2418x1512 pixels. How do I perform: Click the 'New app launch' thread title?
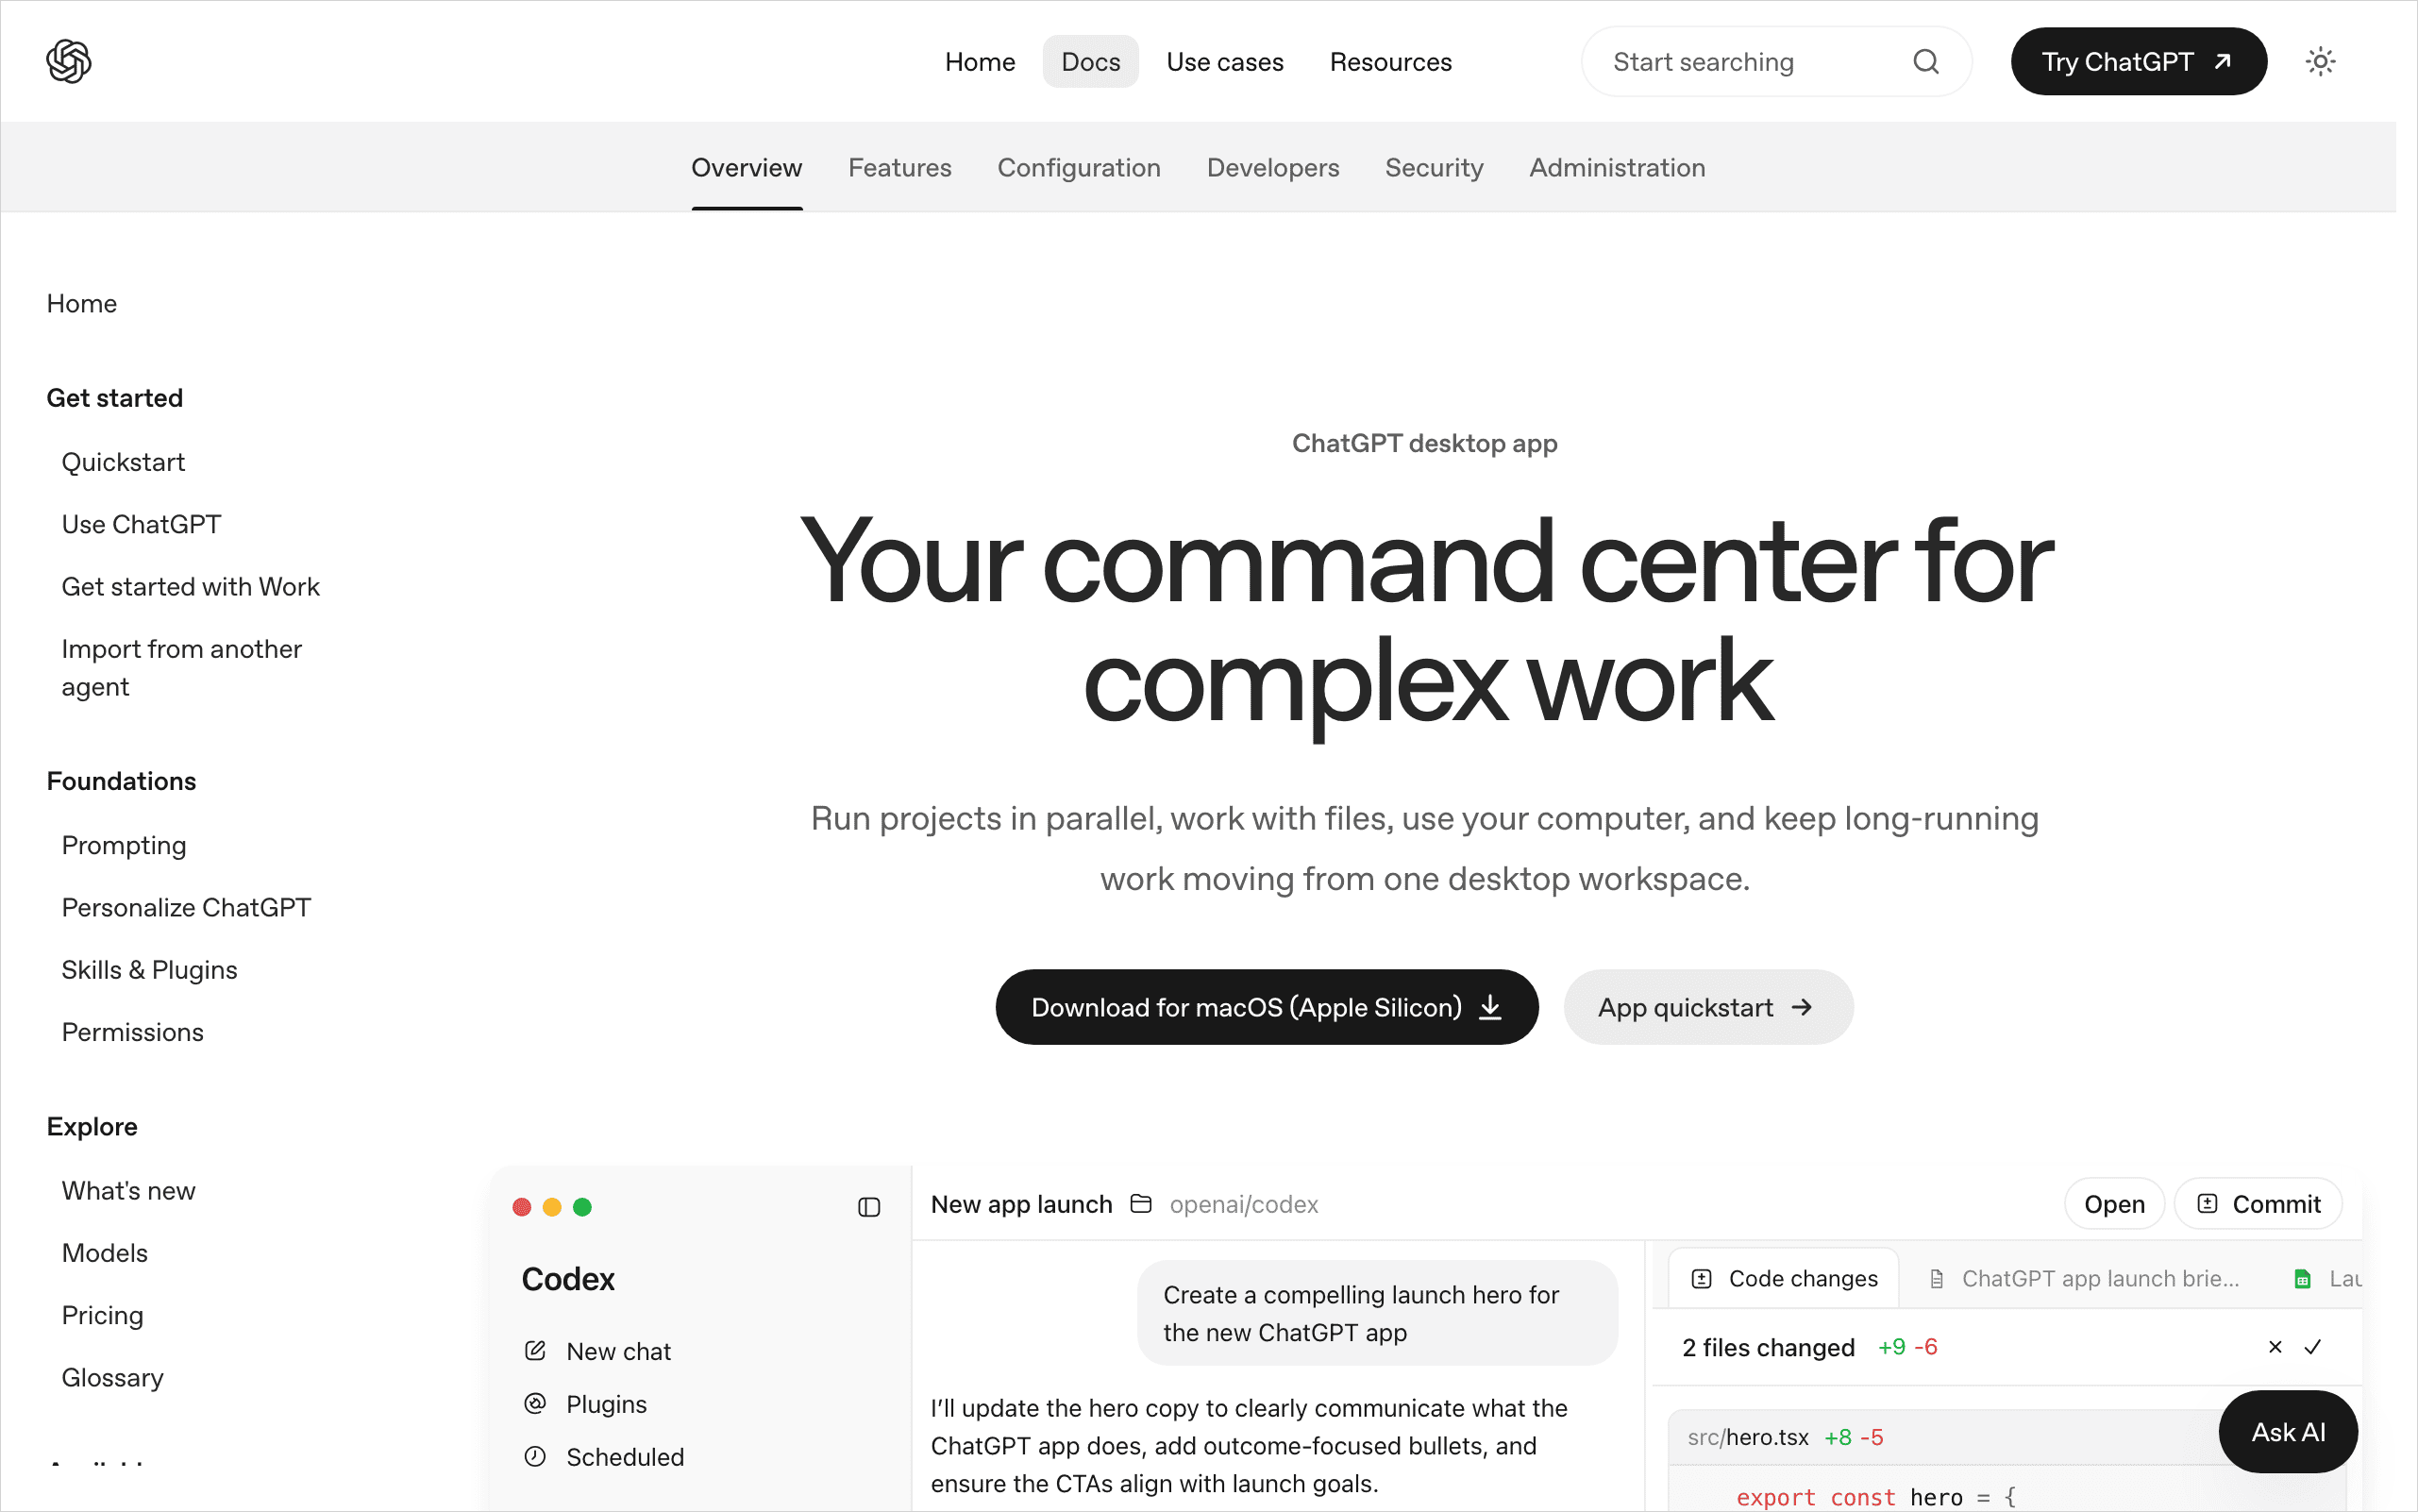(1021, 1204)
